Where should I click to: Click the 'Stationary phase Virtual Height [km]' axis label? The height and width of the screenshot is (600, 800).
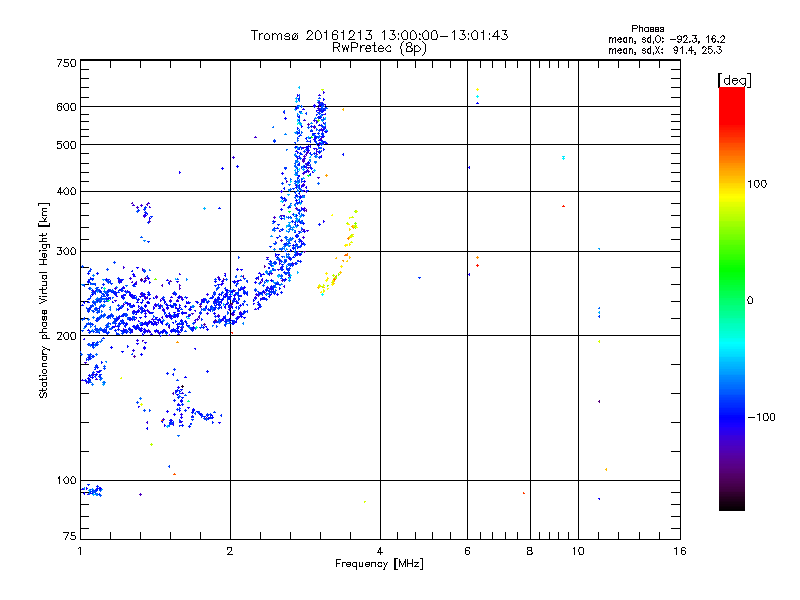click(x=44, y=300)
